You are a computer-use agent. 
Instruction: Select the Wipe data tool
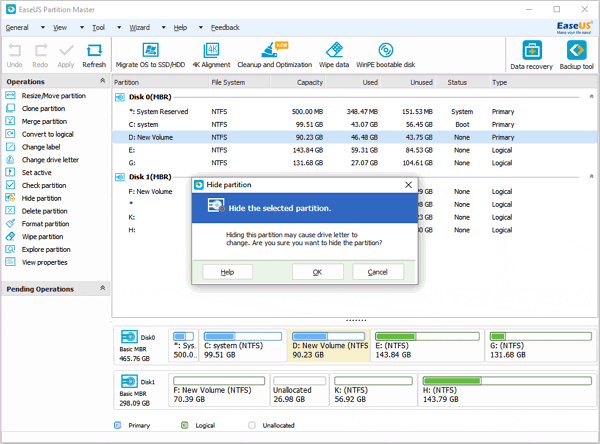pyautogui.click(x=334, y=55)
